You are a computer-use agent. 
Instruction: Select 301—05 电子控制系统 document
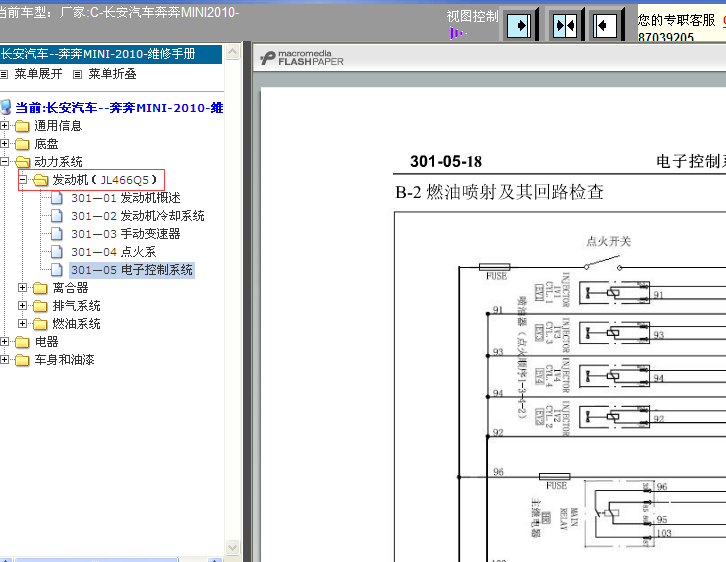pyautogui.click(x=132, y=270)
